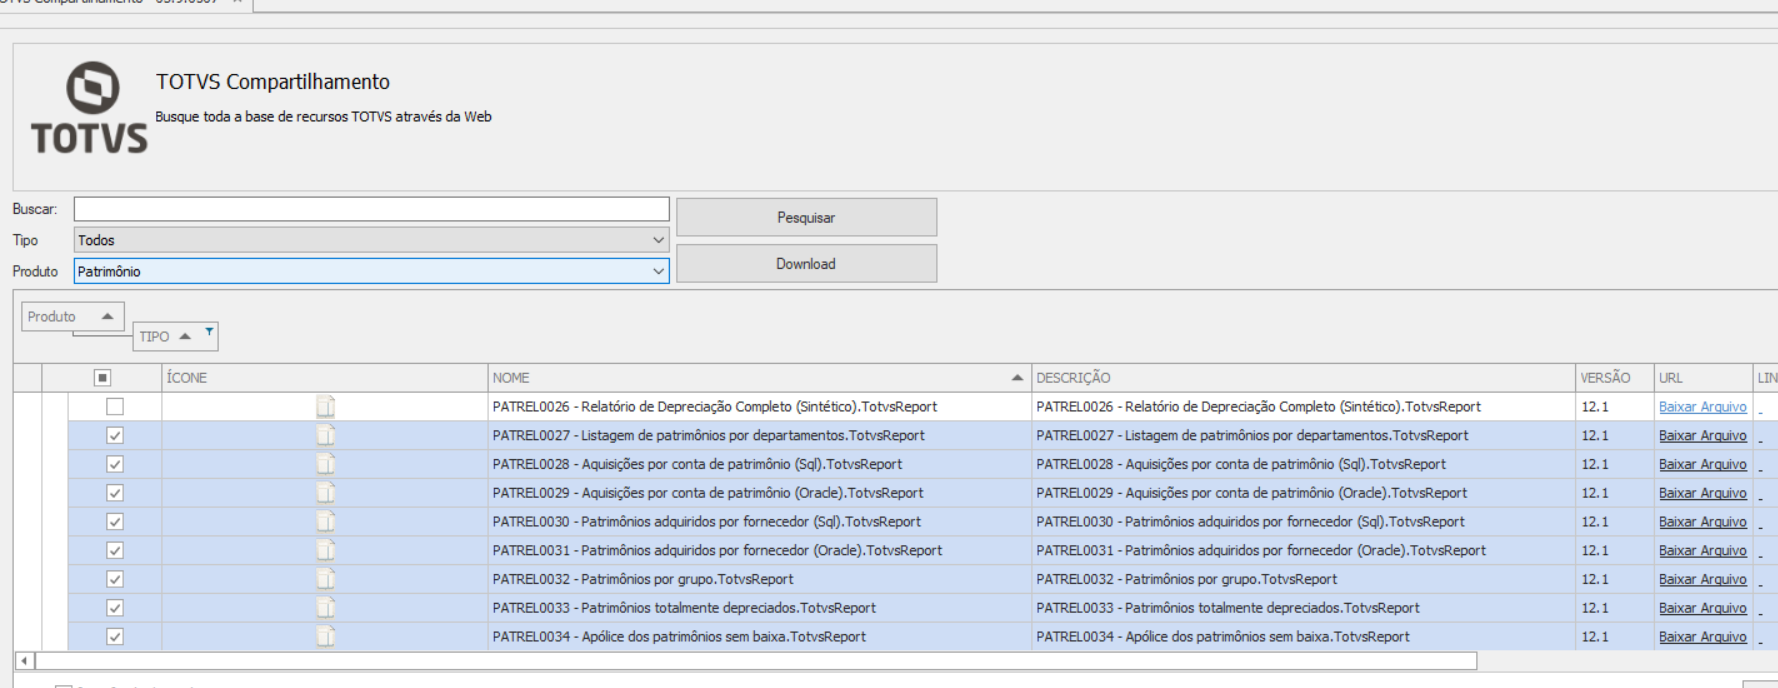Click the Produto grouping chip
Image resolution: width=1778 pixels, height=688 pixels.
point(73,316)
